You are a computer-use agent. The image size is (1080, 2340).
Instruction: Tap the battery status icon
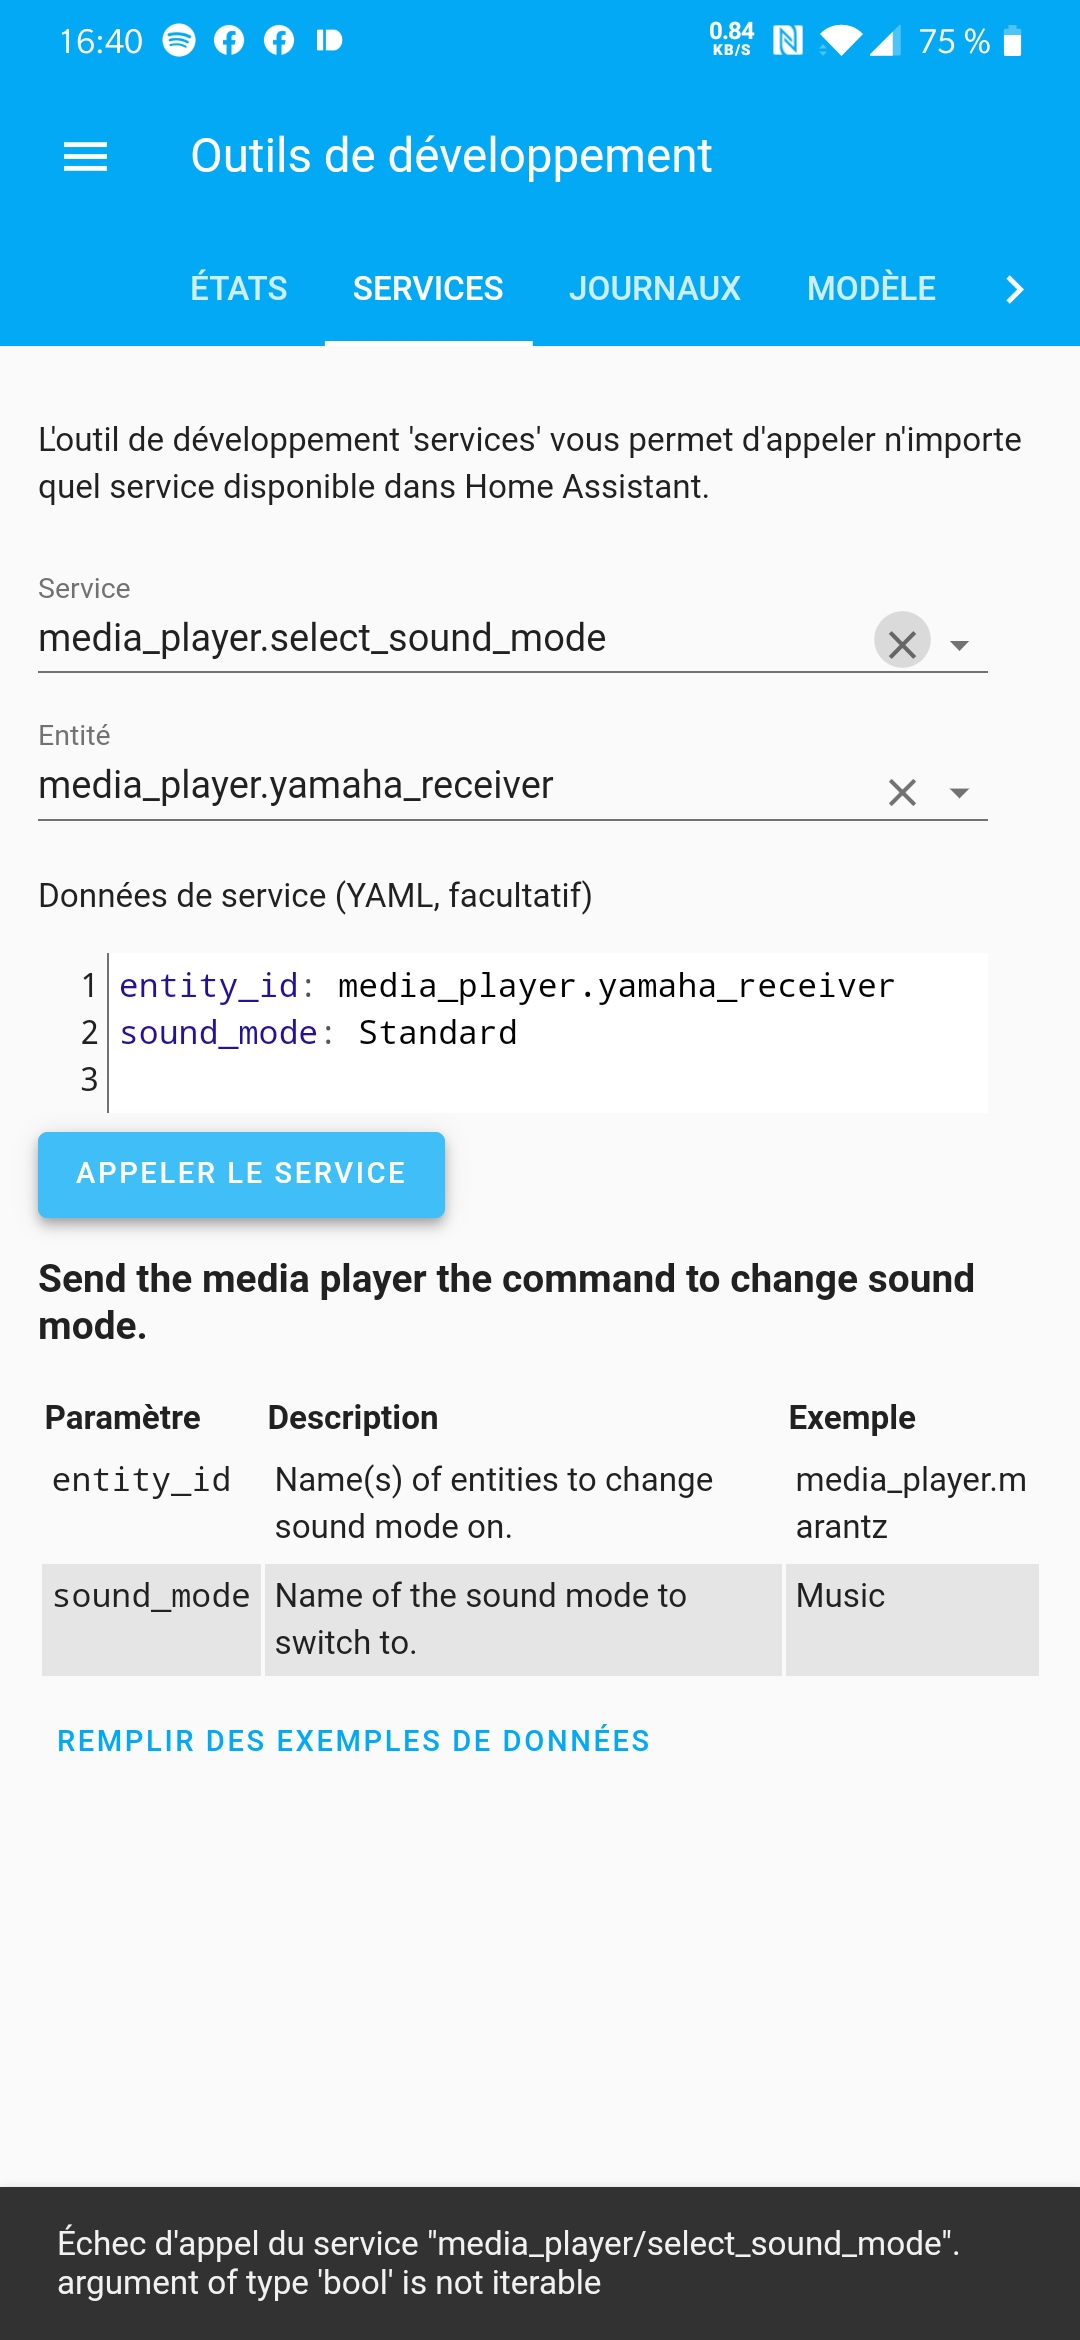click(x=1012, y=41)
